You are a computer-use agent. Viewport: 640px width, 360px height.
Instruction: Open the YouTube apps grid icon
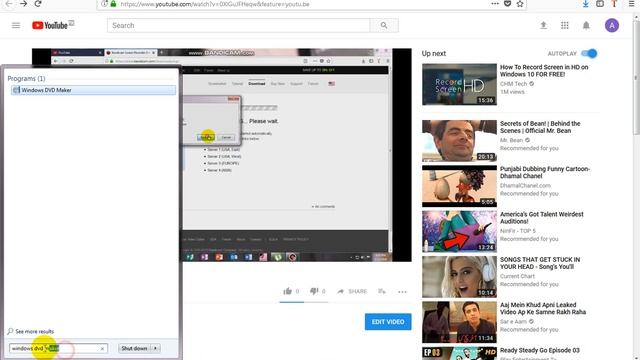564,25
